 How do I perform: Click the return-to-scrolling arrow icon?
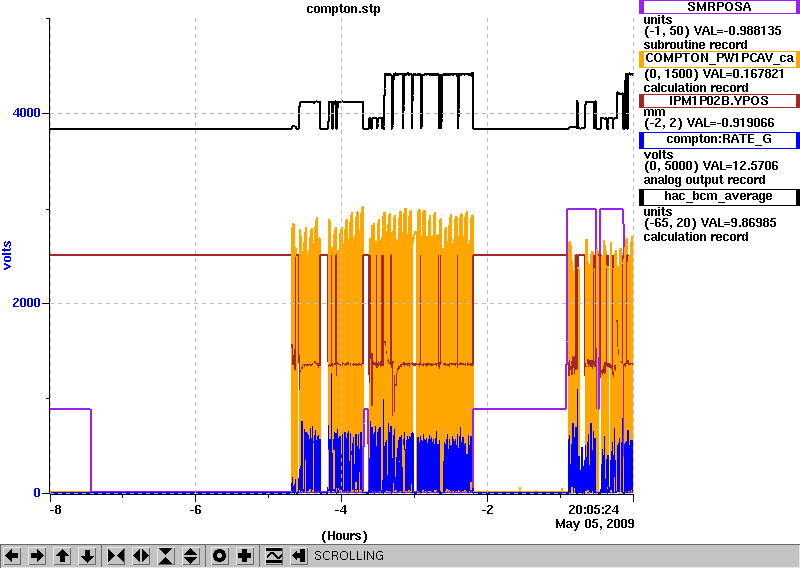(299, 555)
